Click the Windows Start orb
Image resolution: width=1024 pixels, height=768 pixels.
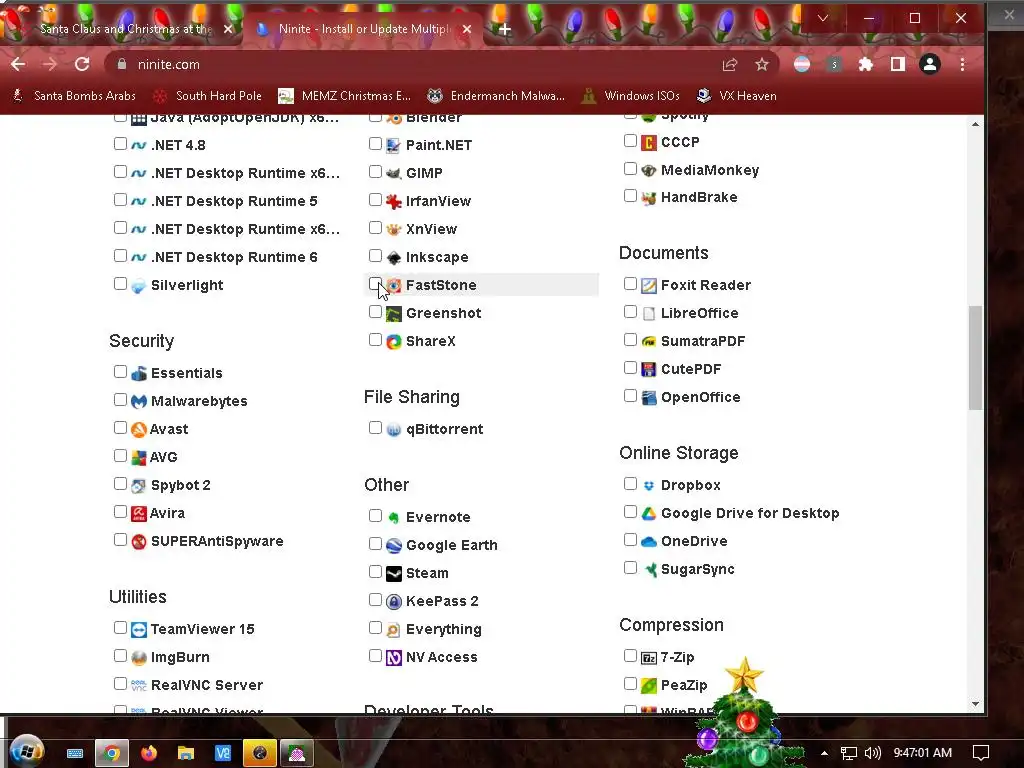27,752
